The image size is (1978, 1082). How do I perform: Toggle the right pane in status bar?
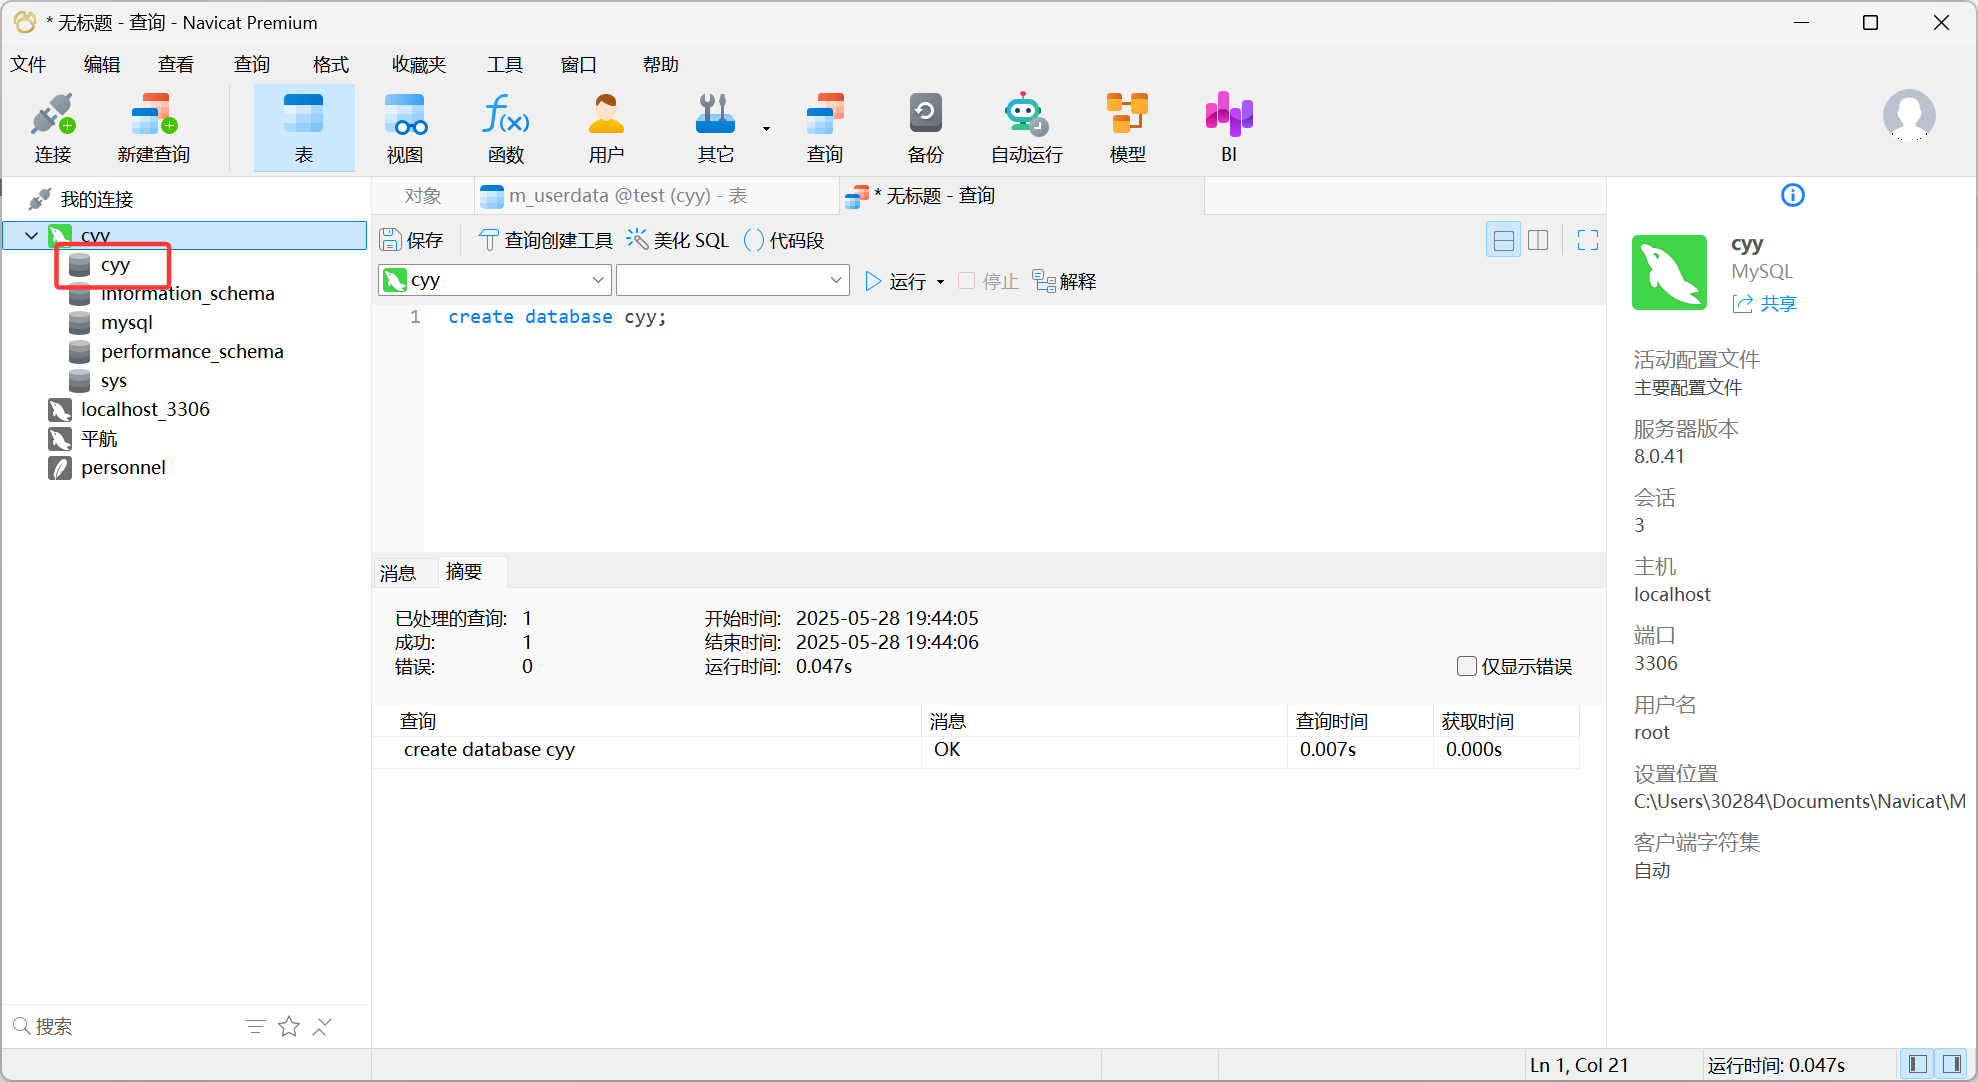tap(1951, 1064)
